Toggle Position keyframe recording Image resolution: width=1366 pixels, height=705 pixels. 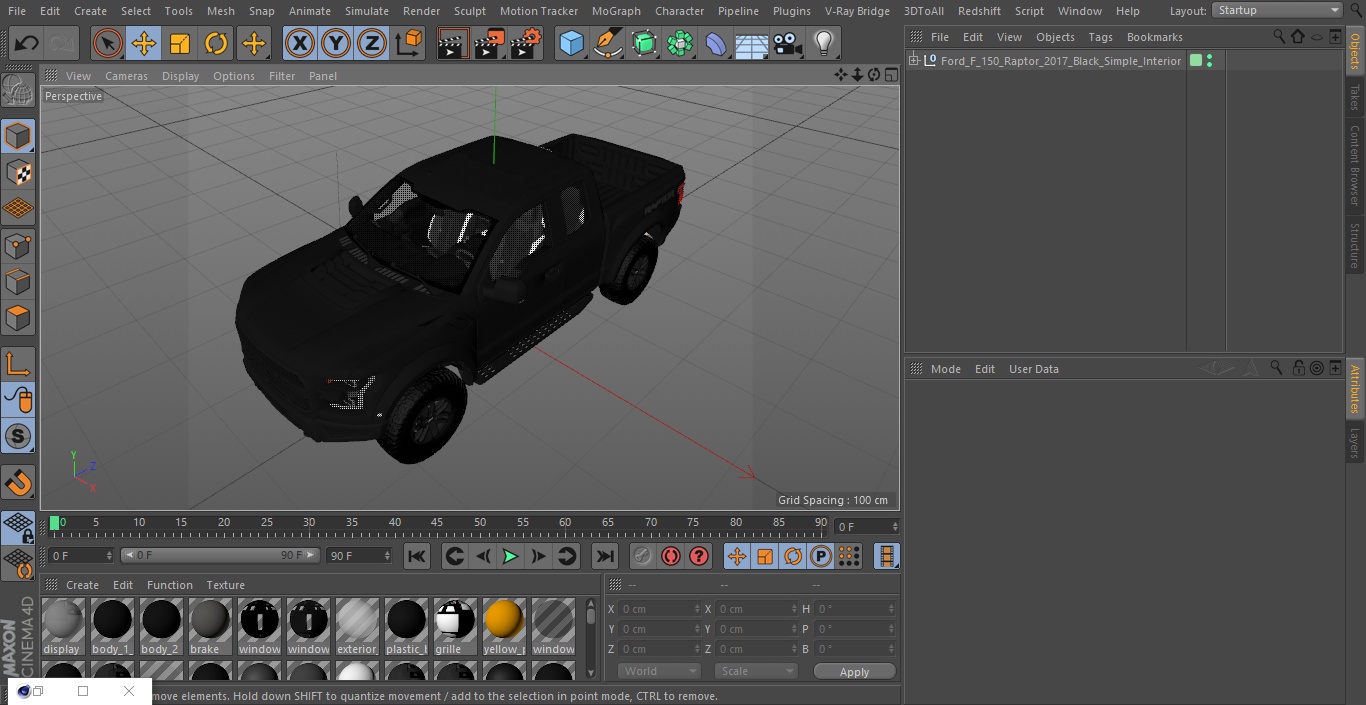pyautogui.click(x=737, y=556)
